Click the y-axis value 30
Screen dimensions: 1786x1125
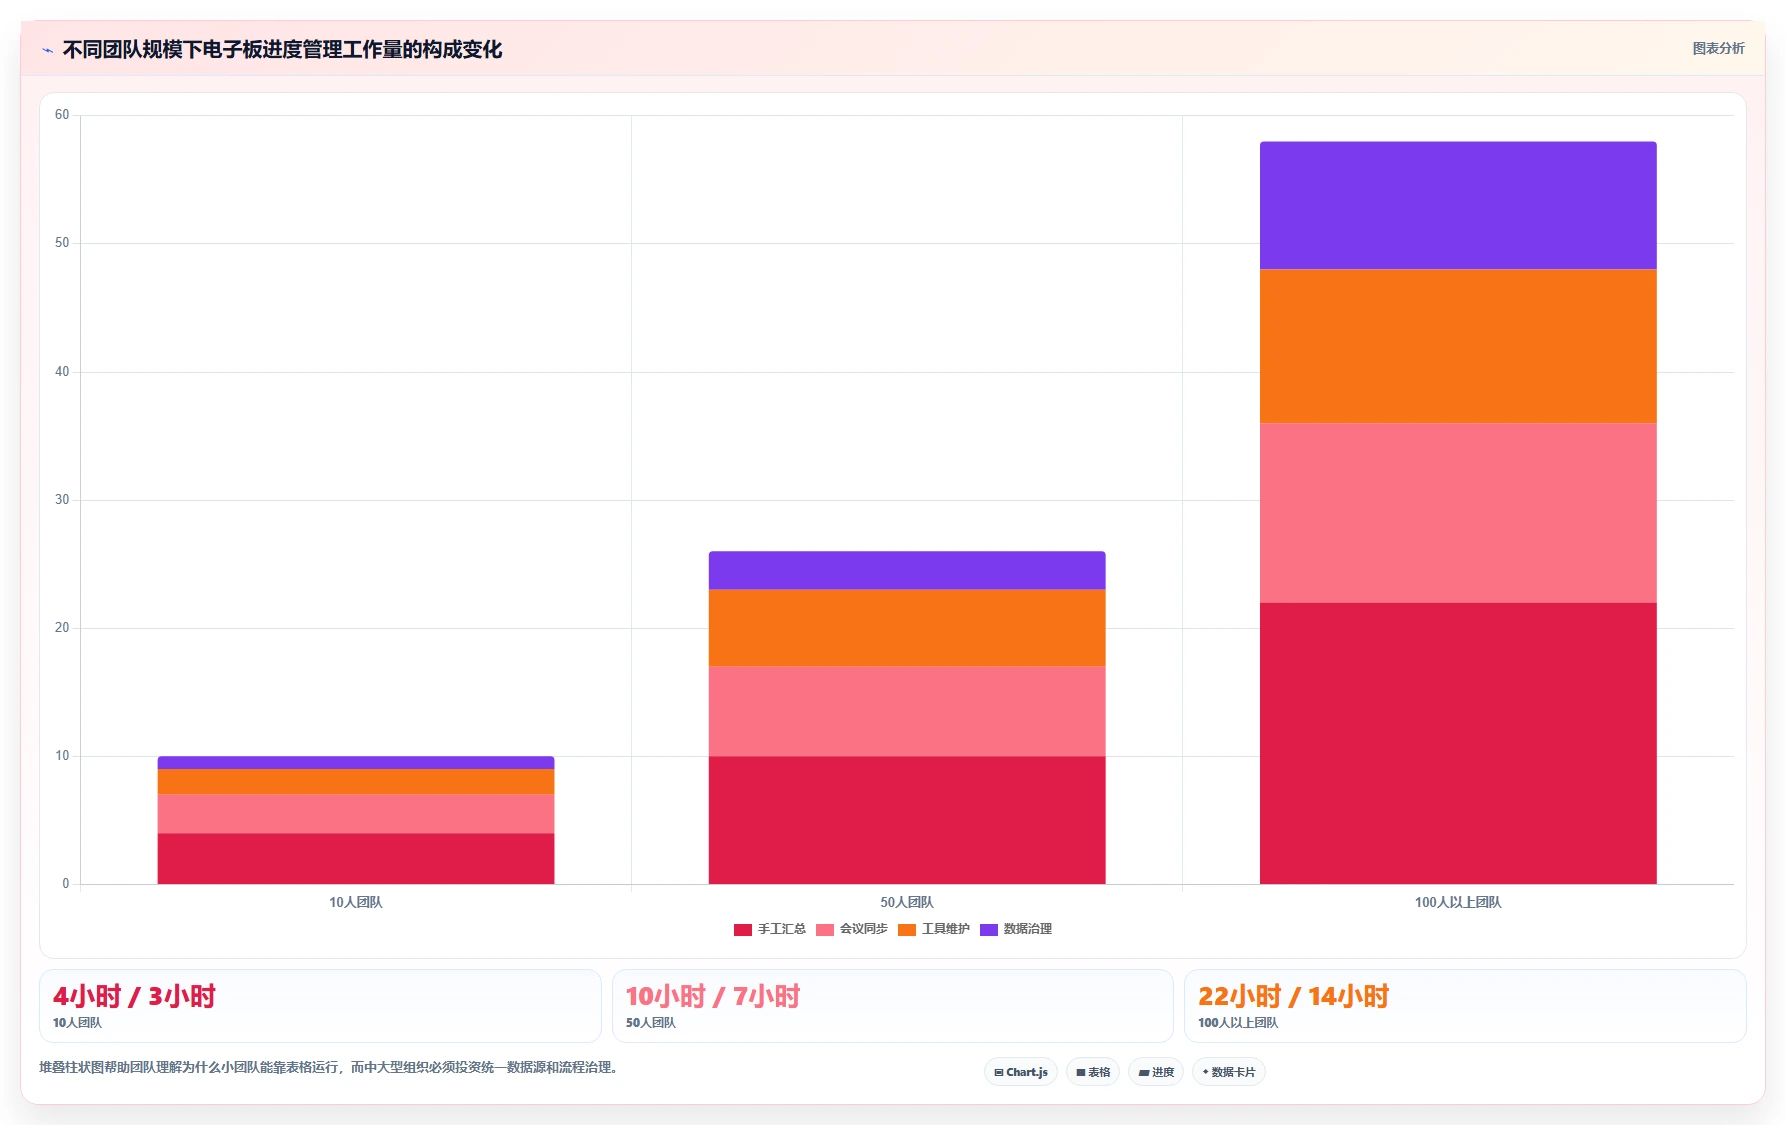(x=62, y=500)
